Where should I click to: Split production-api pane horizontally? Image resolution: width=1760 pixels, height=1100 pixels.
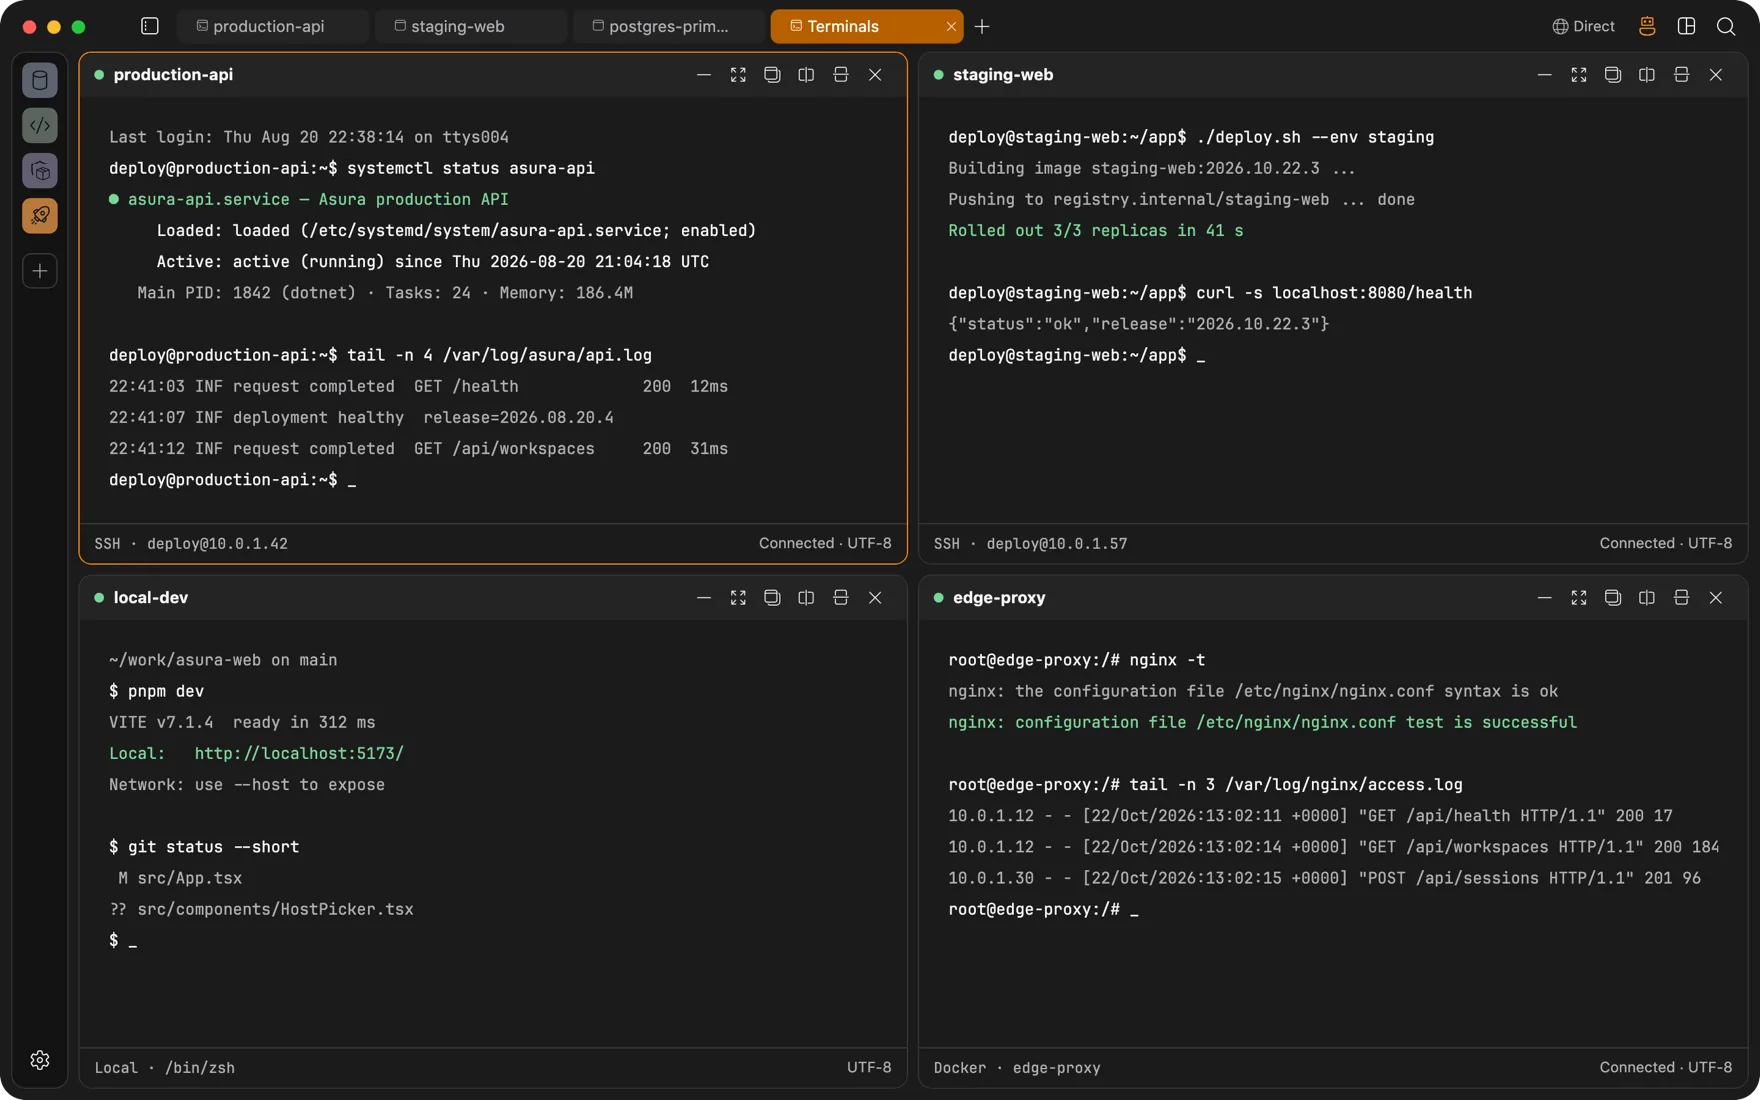pos(841,75)
